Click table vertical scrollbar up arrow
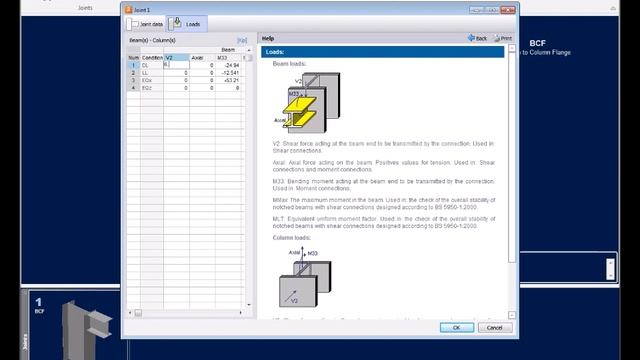This screenshot has width=640, height=360. 249,50
